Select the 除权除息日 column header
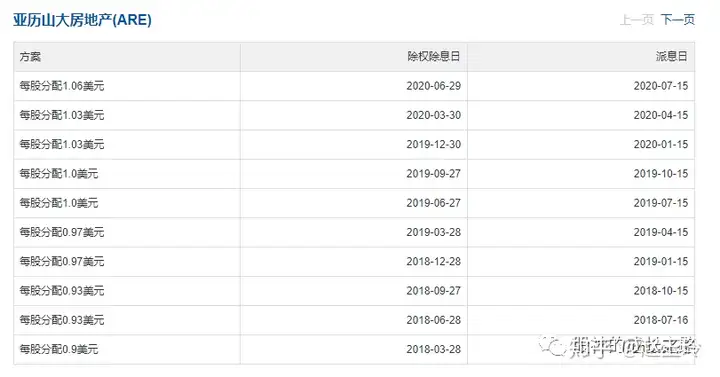 click(433, 56)
